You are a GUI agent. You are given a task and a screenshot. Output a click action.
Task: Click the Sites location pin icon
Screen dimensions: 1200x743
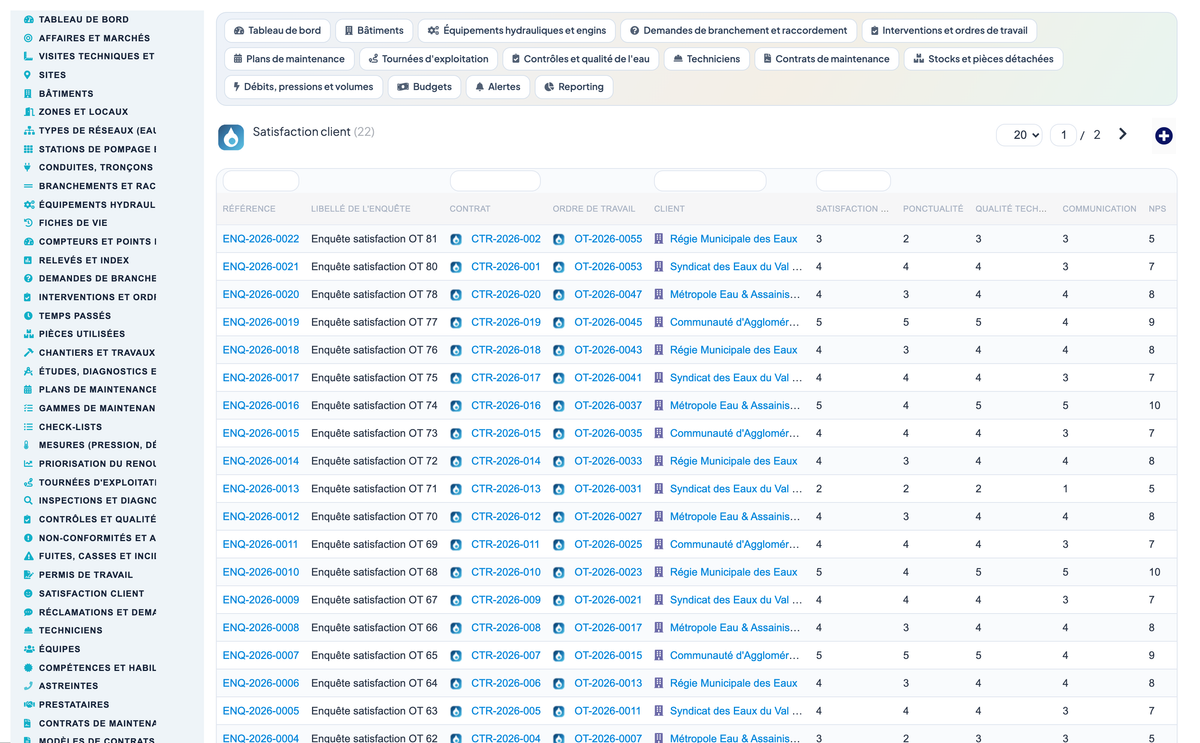tap(28, 75)
